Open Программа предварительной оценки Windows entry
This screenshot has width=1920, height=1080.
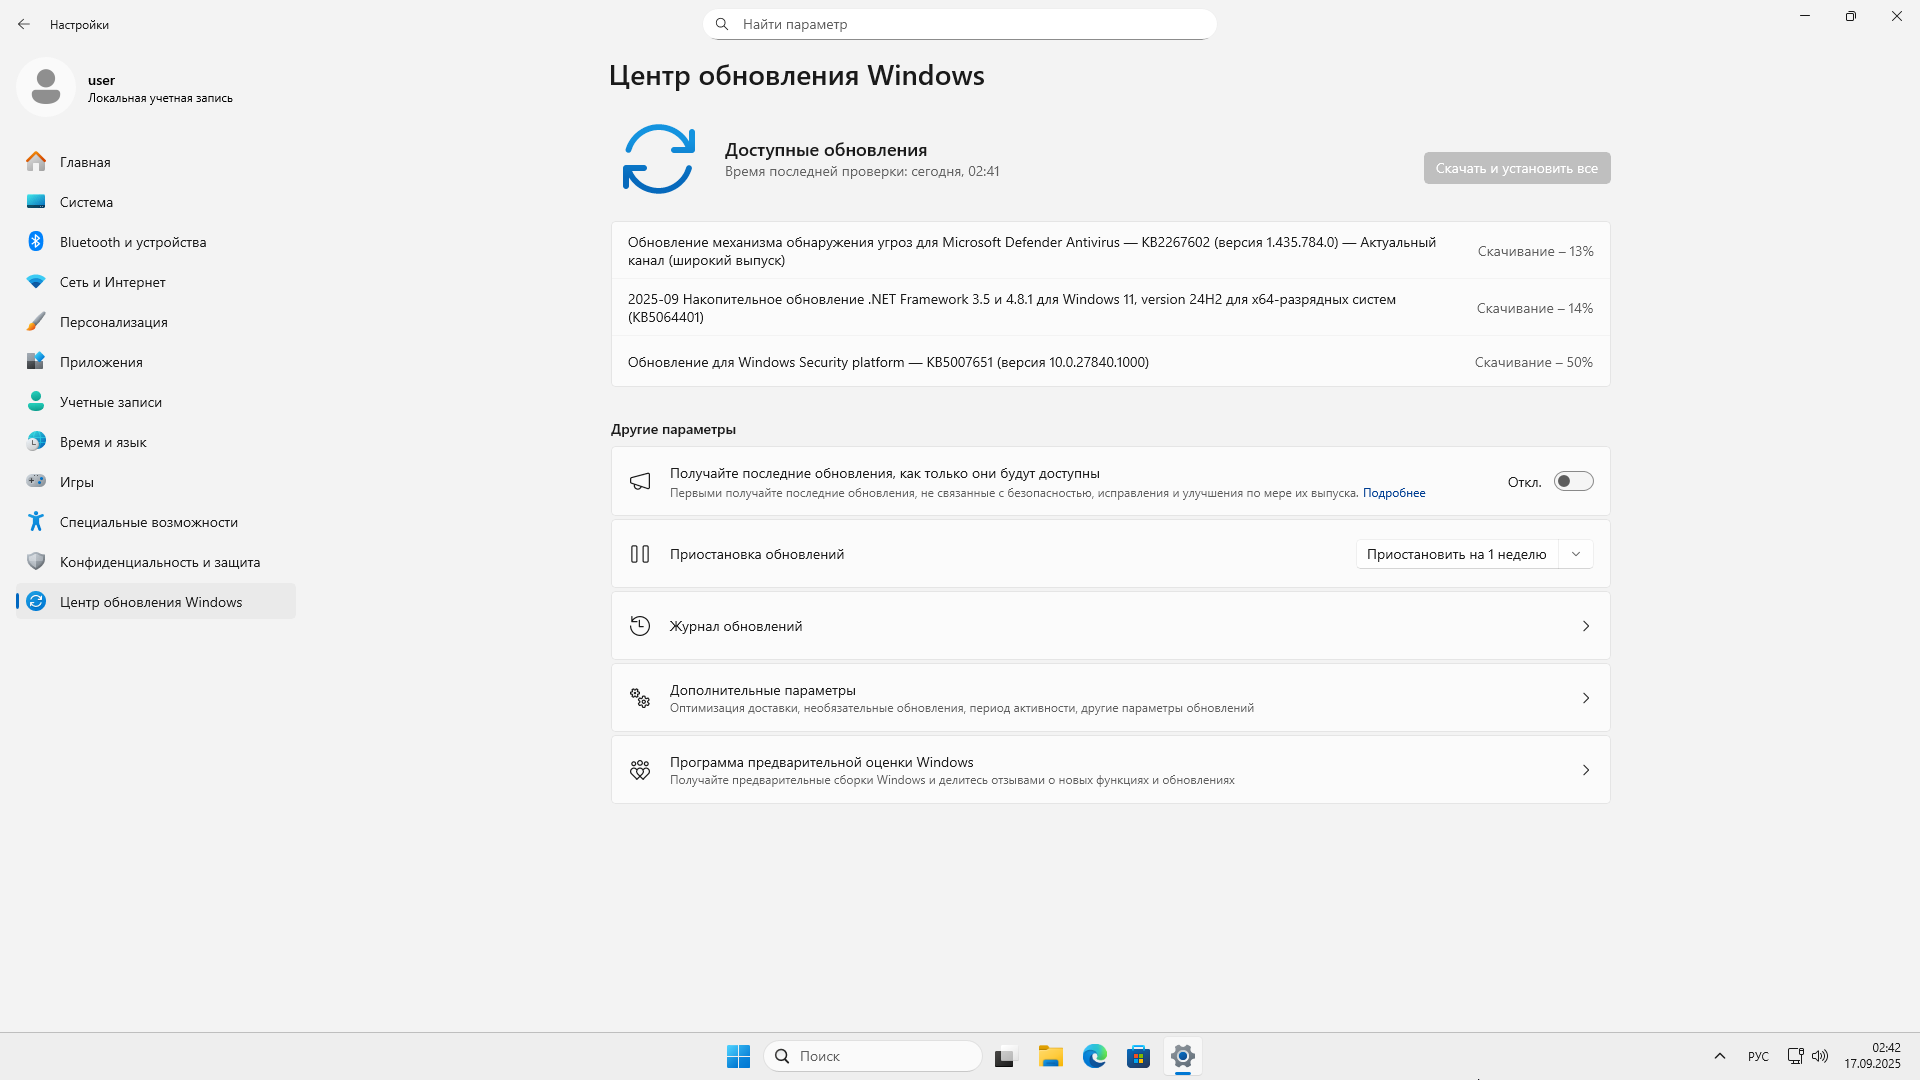pyautogui.click(x=1110, y=770)
